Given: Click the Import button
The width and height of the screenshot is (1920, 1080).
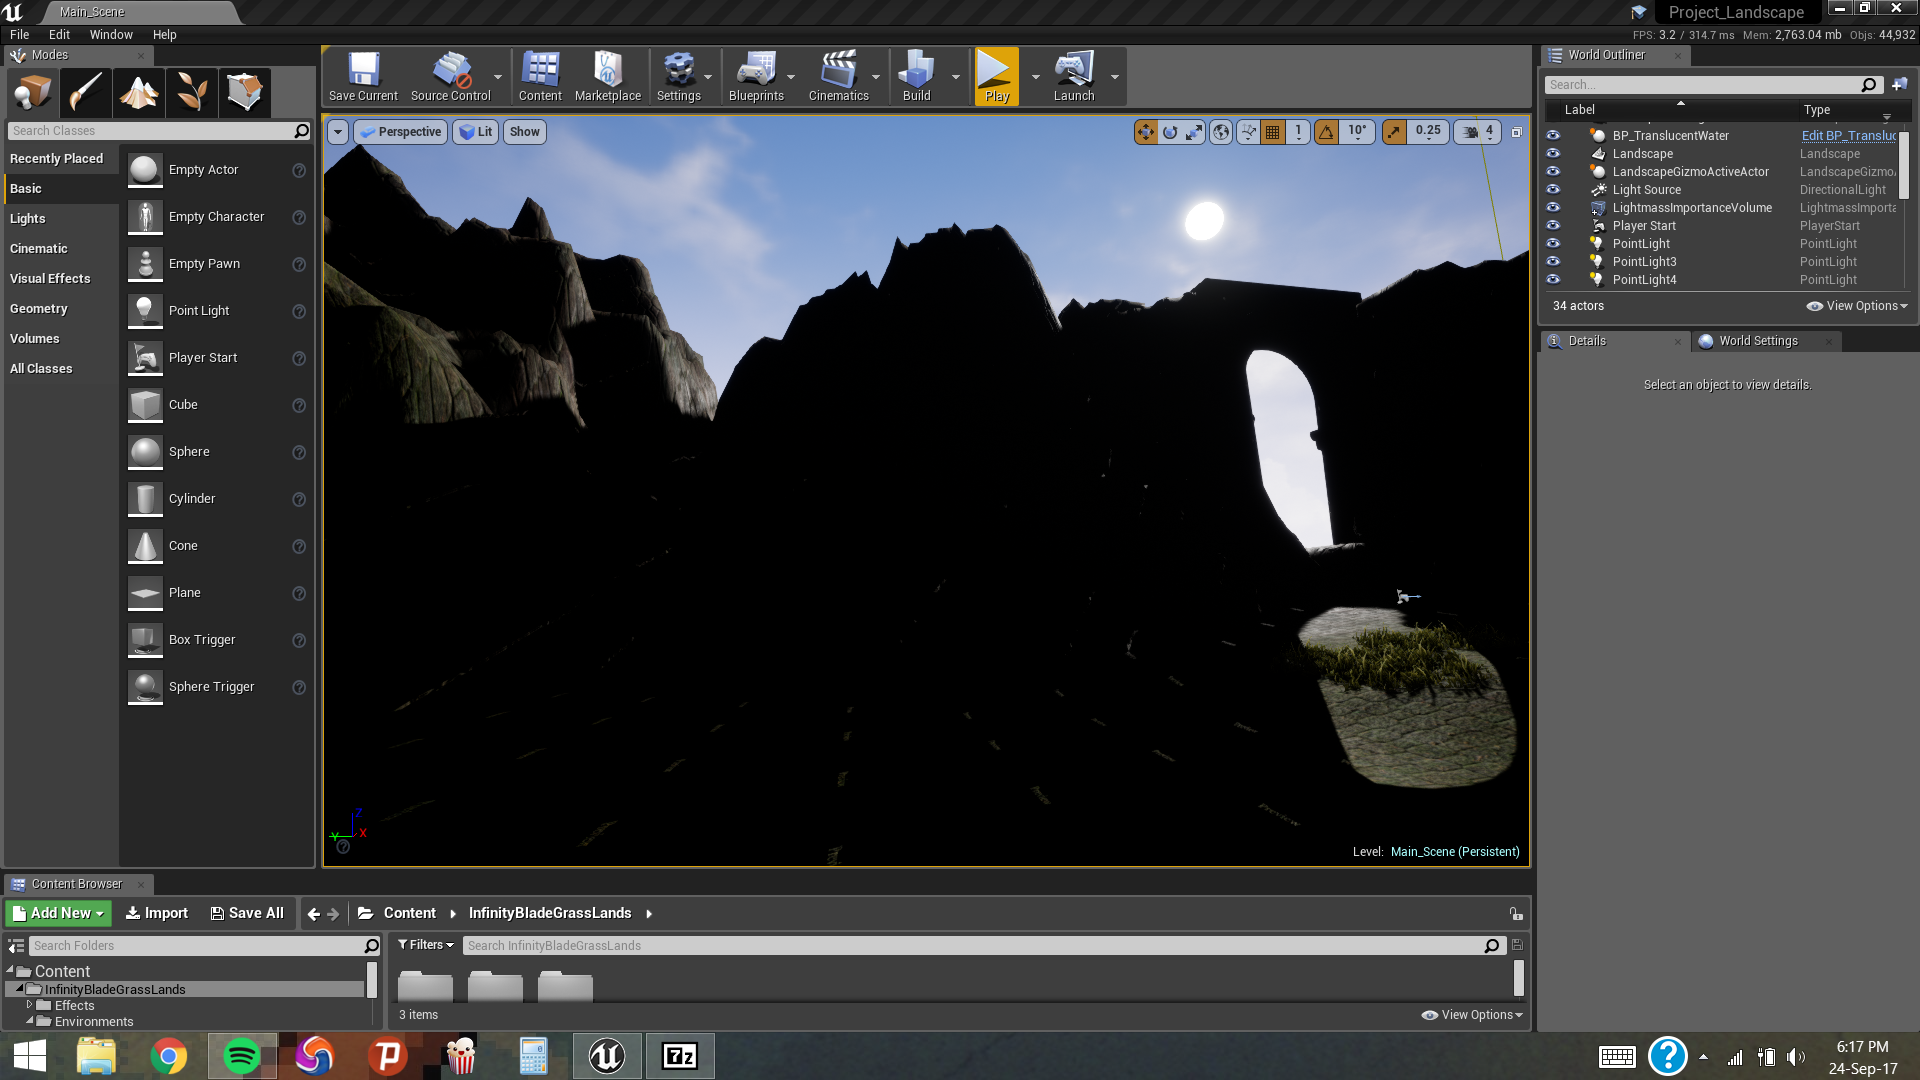Looking at the screenshot, I should [157, 913].
